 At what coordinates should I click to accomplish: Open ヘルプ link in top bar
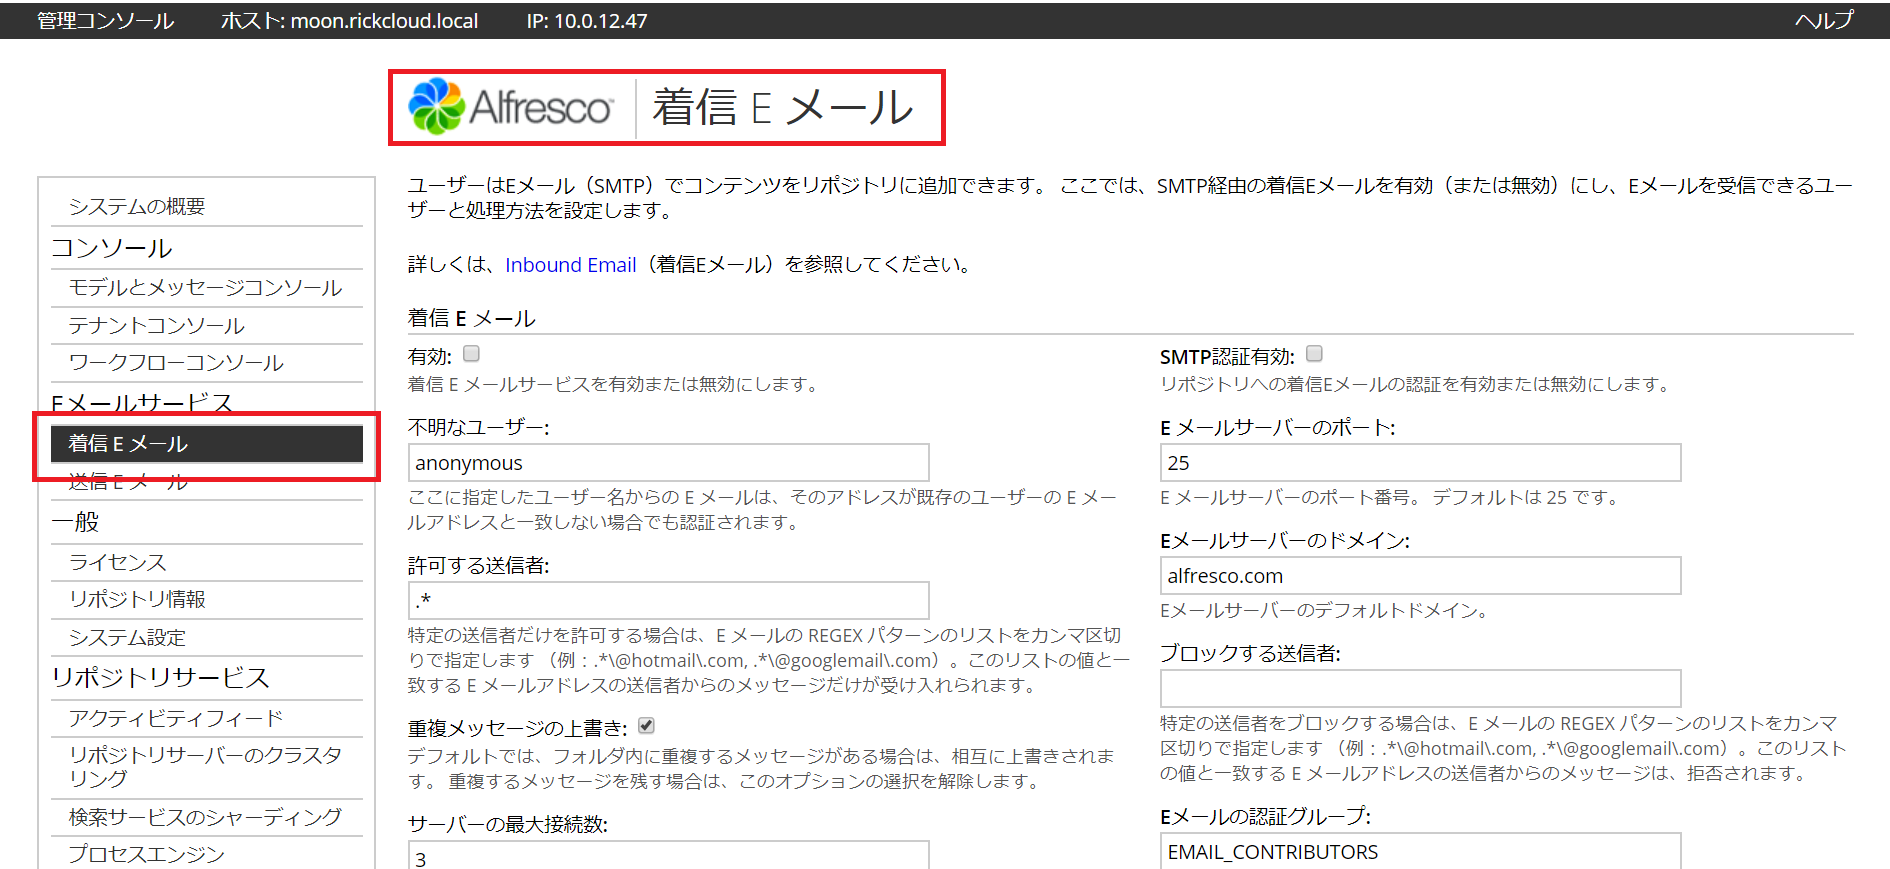coord(1824,20)
